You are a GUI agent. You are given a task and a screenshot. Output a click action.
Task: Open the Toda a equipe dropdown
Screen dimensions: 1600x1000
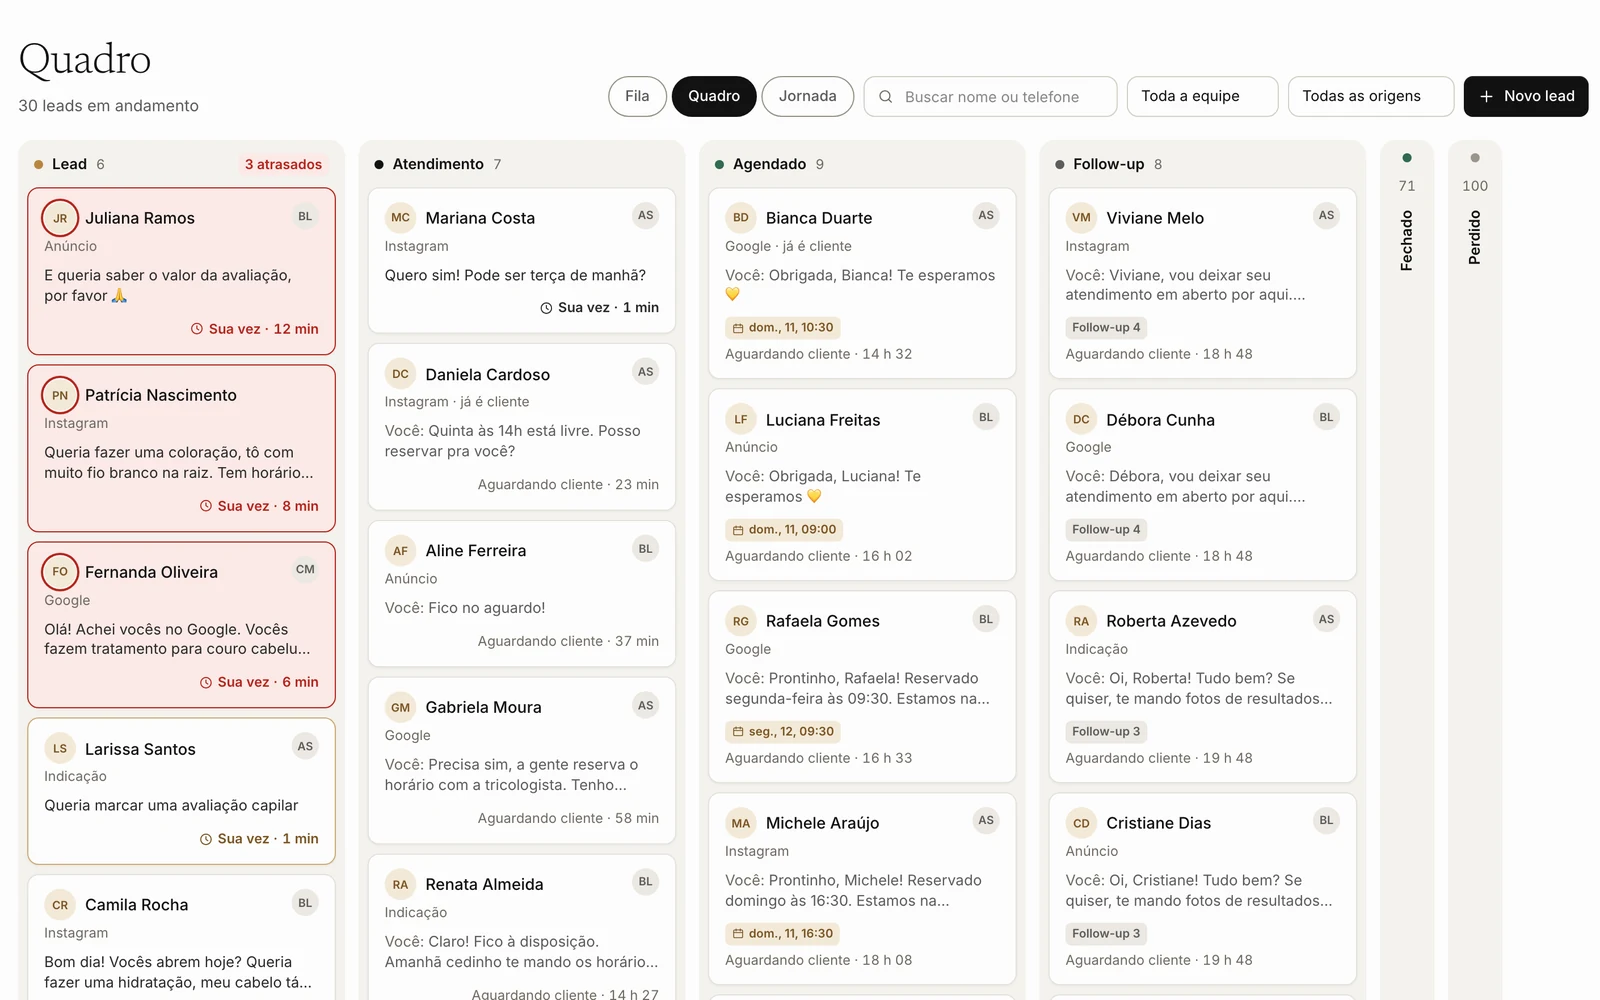point(1202,96)
